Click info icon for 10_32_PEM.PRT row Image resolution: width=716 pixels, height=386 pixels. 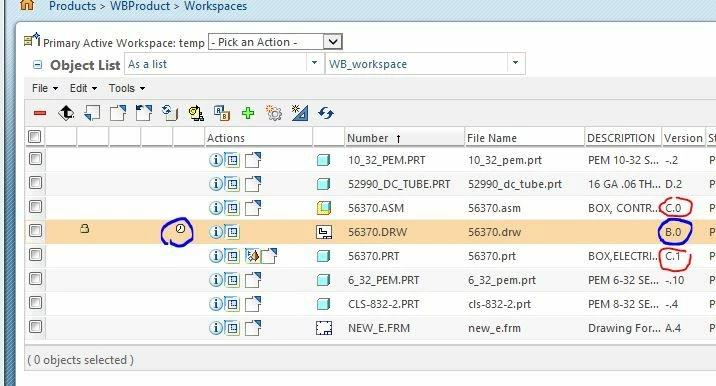coord(216,160)
